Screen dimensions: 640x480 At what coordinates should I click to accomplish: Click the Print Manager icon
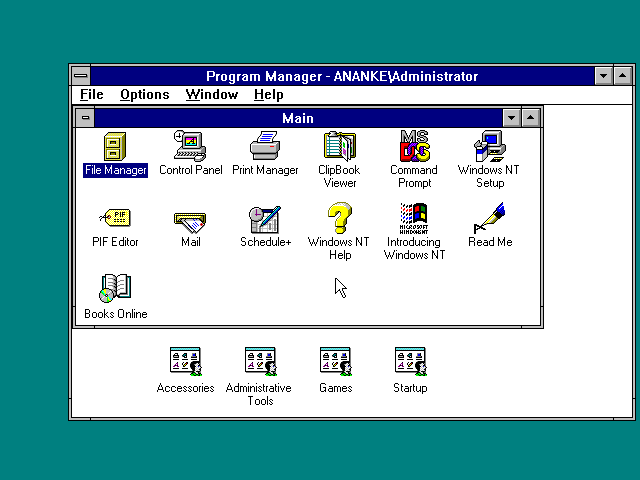pos(265,147)
